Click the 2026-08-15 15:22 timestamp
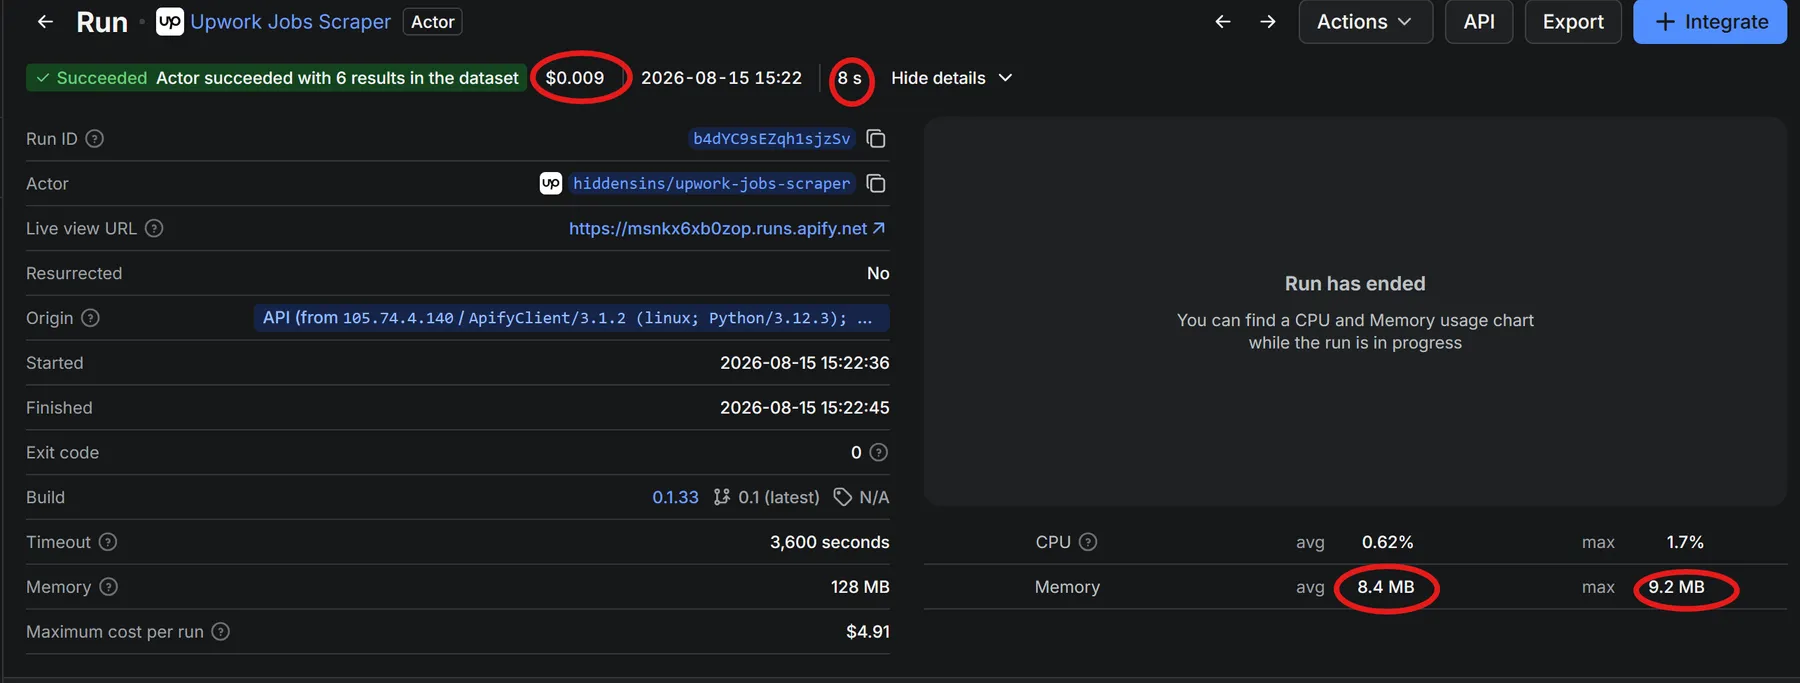1800x683 pixels. [x=721, y=78]
